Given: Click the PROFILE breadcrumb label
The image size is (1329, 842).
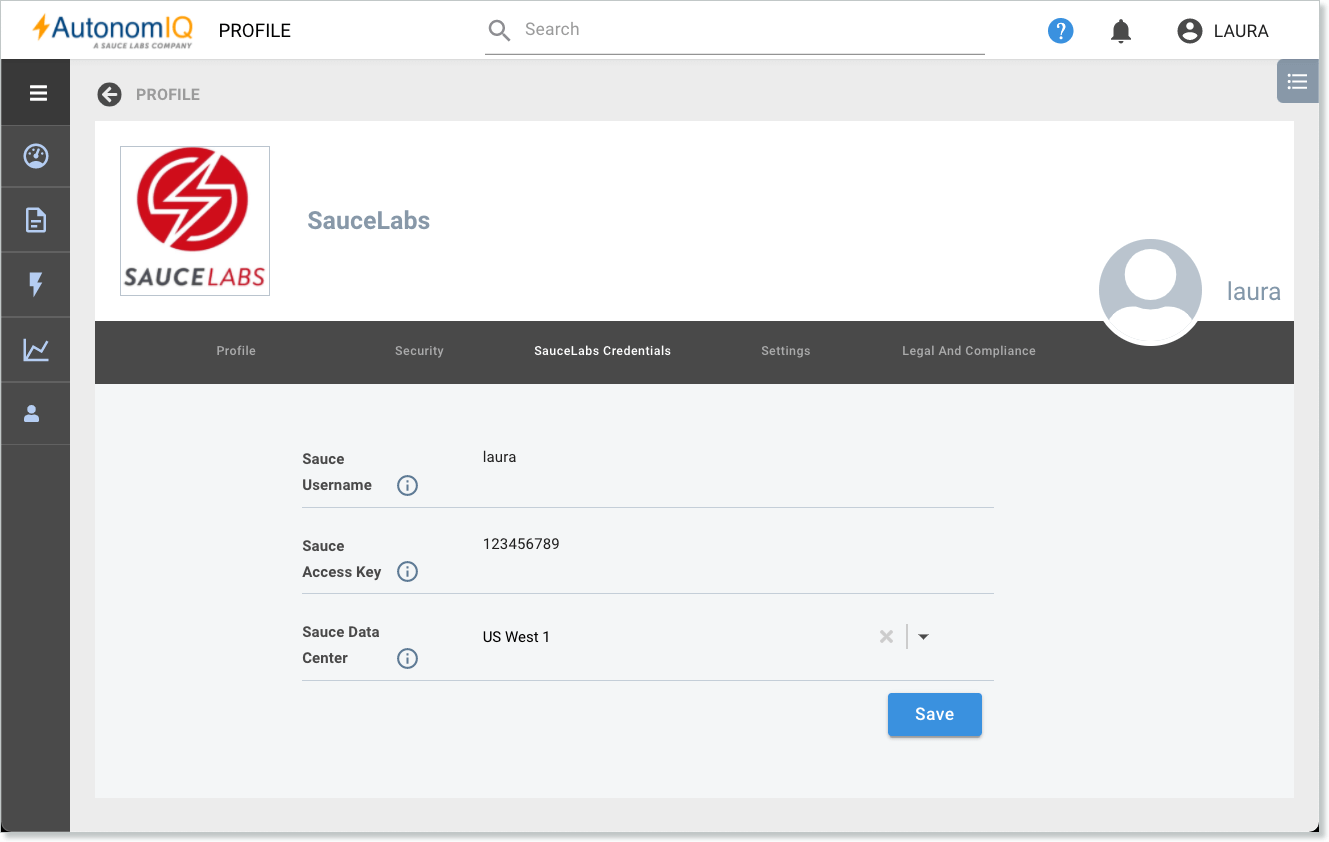Looking at the screenshot, I should pos(168,94).
